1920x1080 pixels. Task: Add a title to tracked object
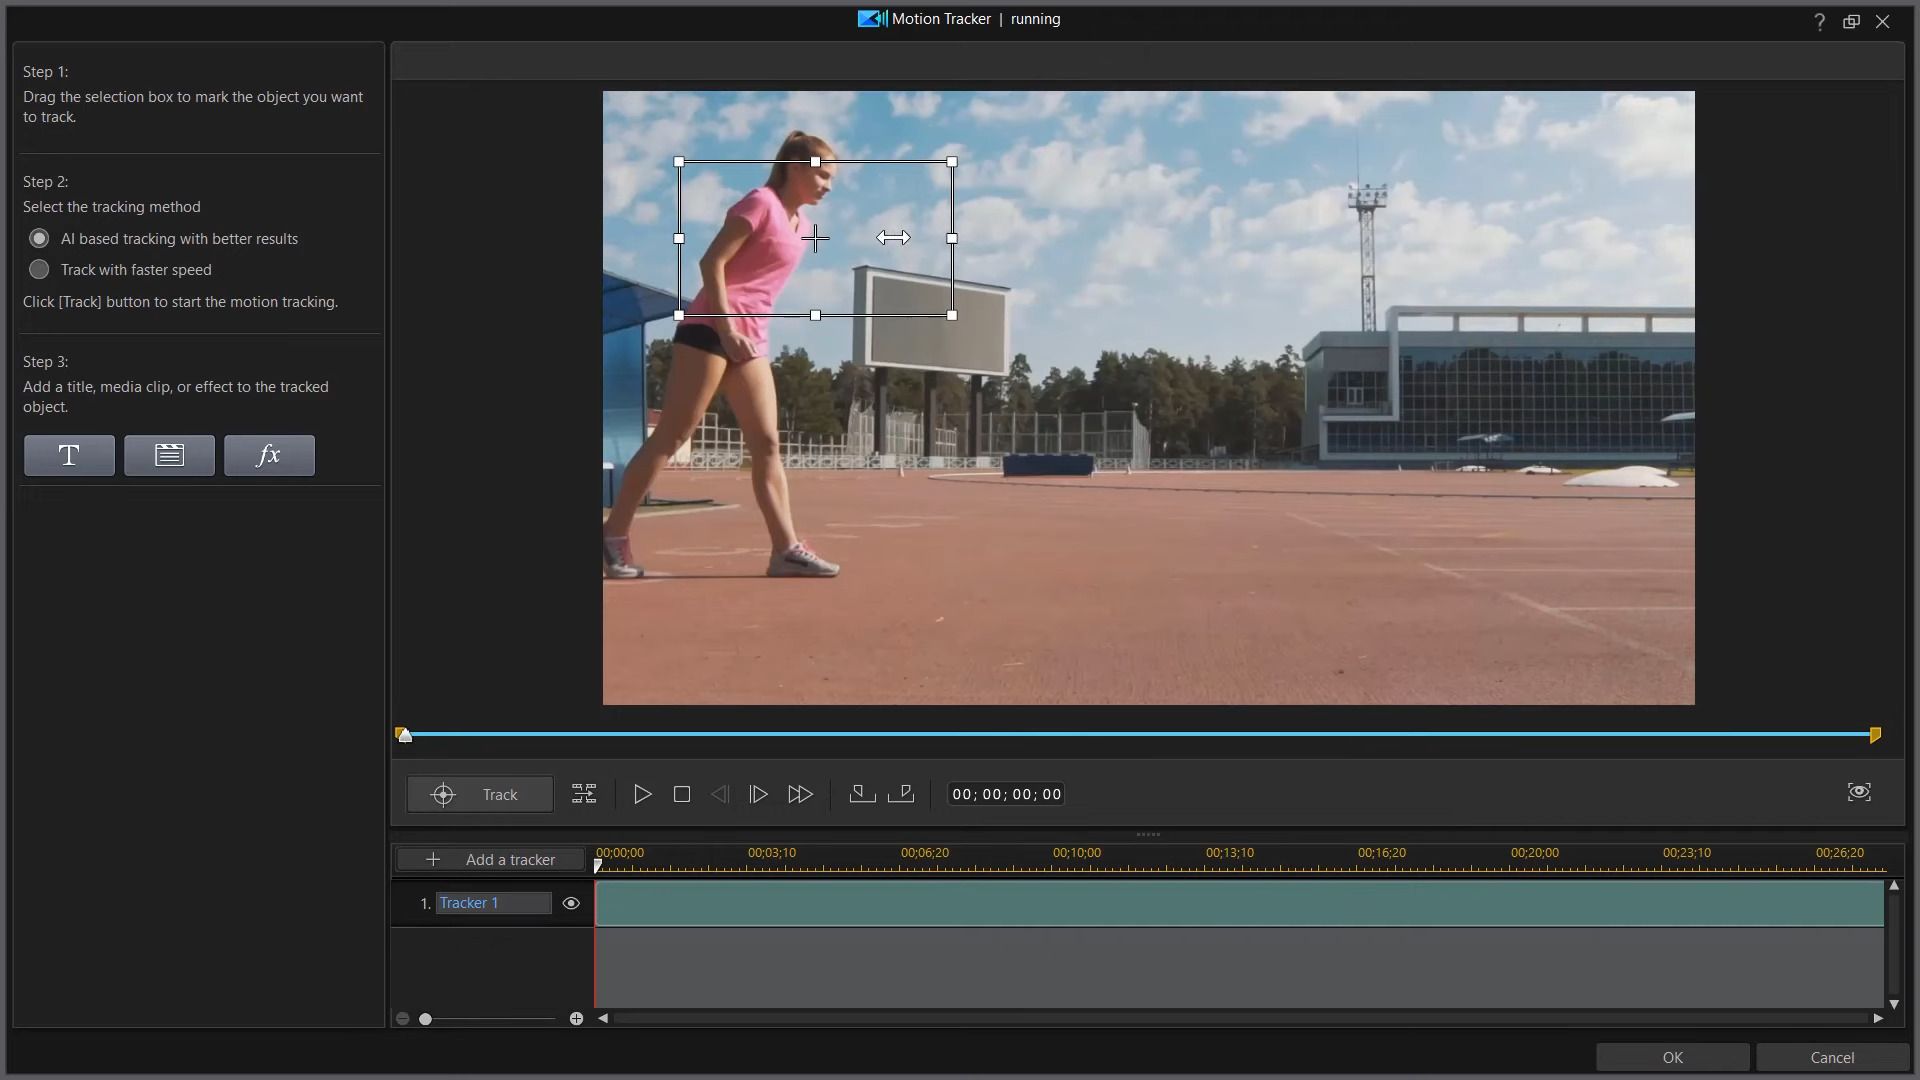69,456
